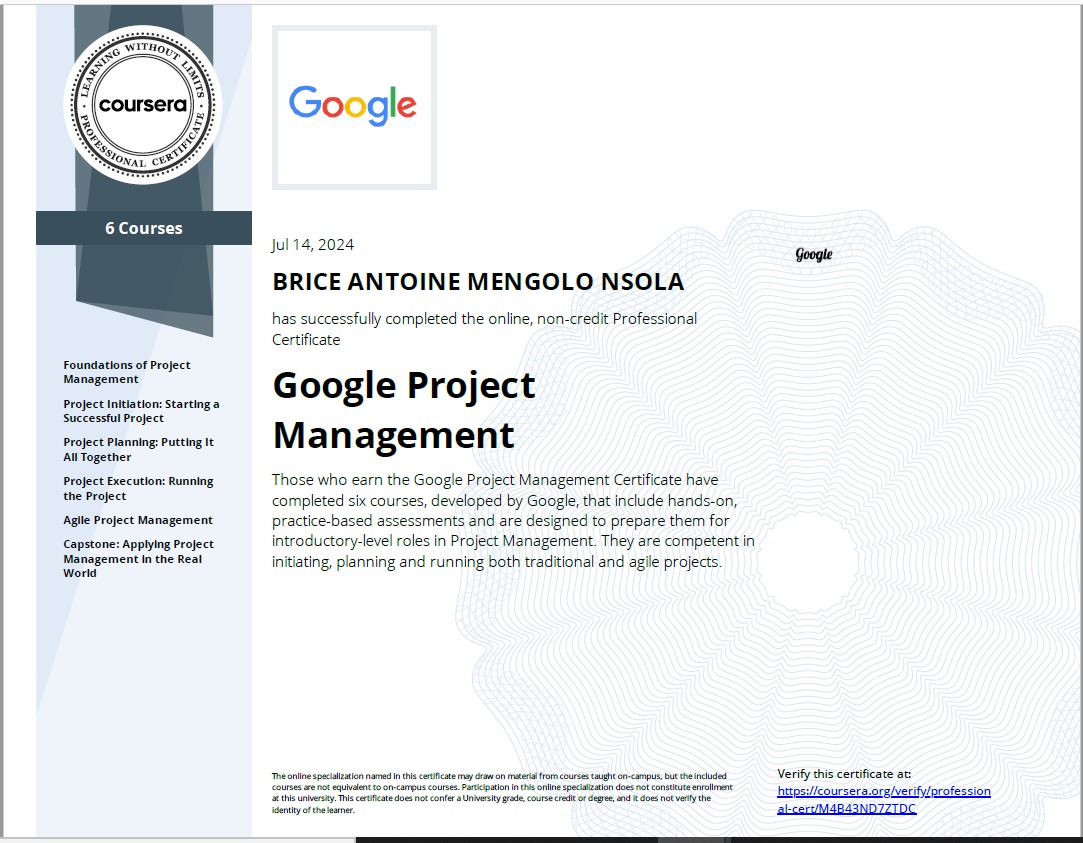
Task: Select the Google Project Management title
Action: [x=403, y=410]
